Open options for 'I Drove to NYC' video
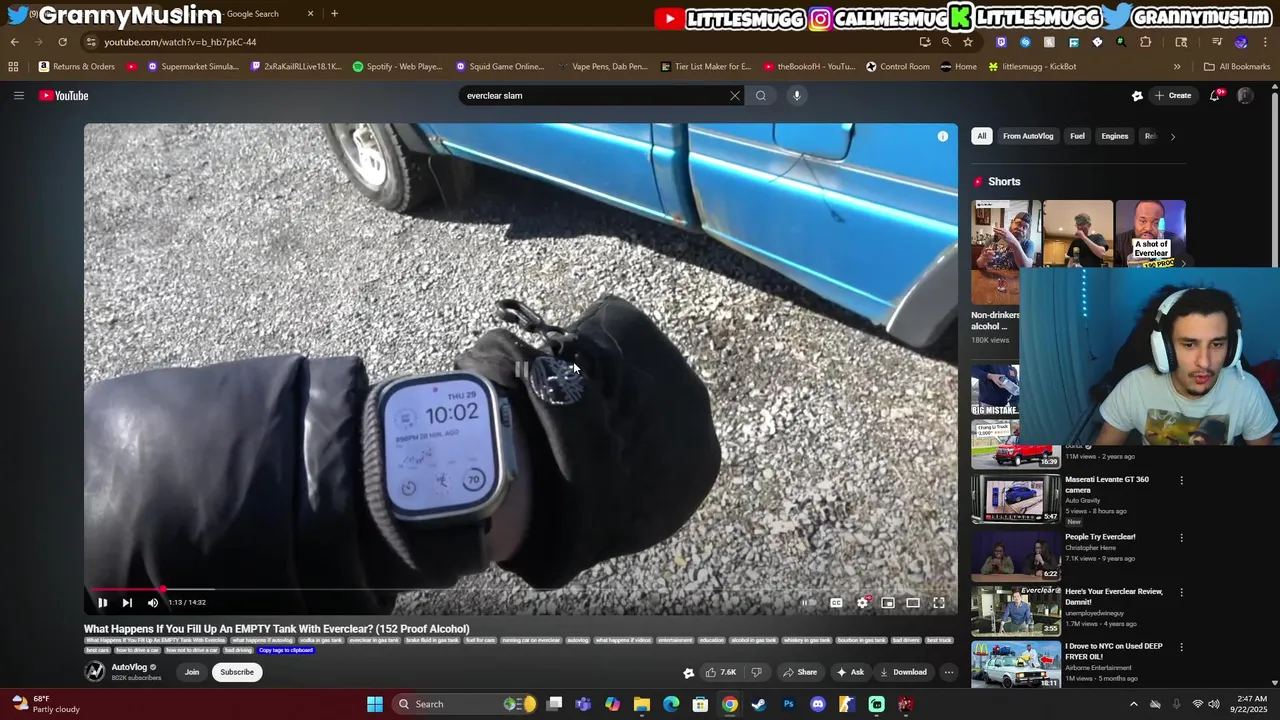1280x720 pixels. click(x=1181, y=647)
